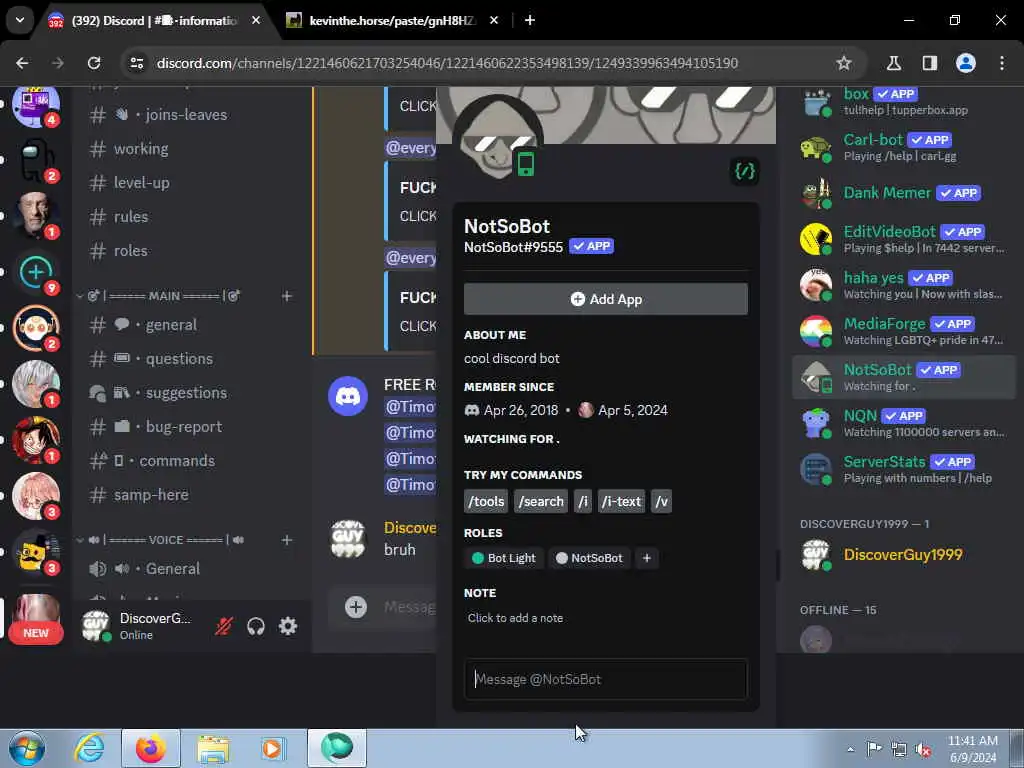The height and width of the screenshot is (768, 1024).
Task: Open the Windows Start menu
Action: (27, 748)
